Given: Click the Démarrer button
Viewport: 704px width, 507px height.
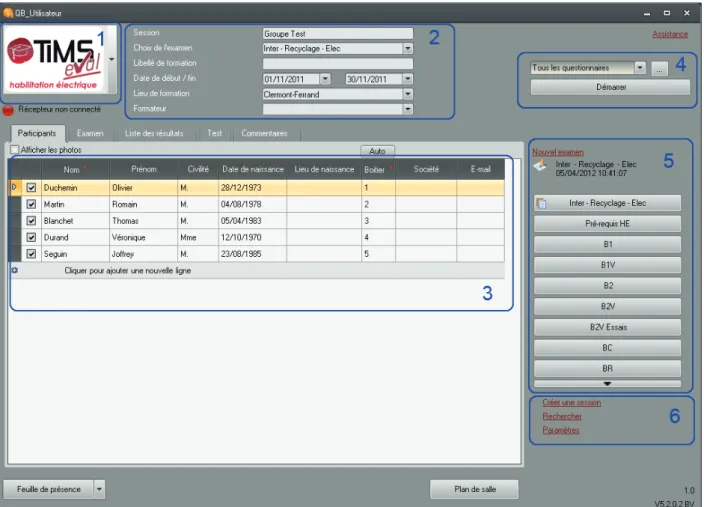Looking at the screenshot, I should click(610, 87).
